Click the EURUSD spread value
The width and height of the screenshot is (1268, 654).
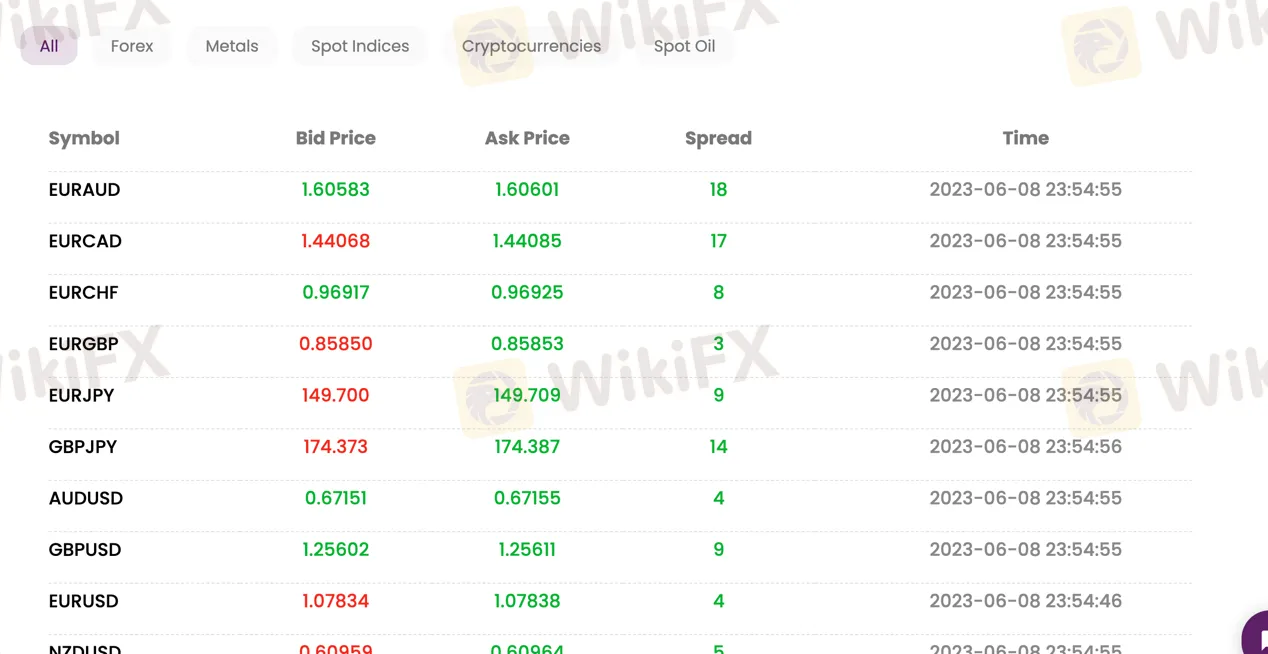(x=718, y=601)
